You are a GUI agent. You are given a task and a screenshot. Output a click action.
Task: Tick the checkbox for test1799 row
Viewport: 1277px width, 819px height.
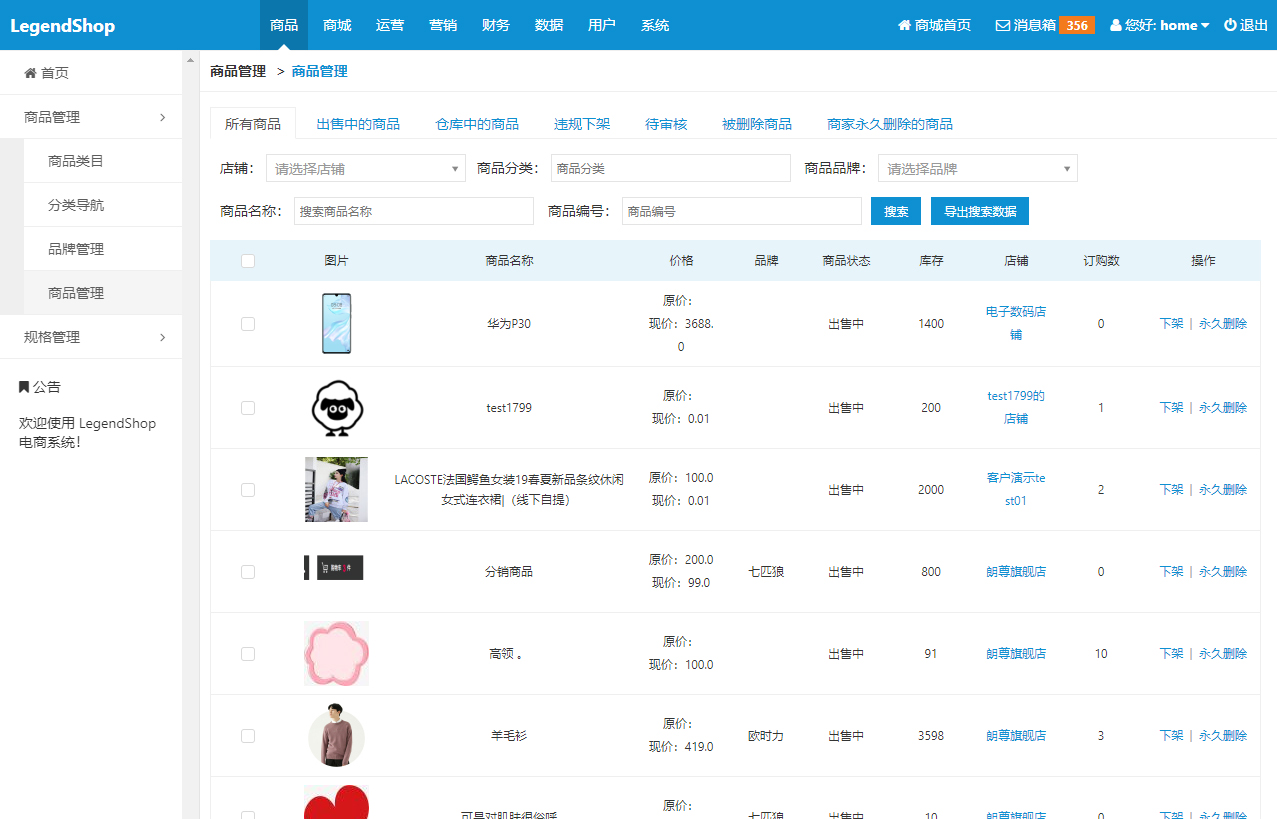(248, 408)
